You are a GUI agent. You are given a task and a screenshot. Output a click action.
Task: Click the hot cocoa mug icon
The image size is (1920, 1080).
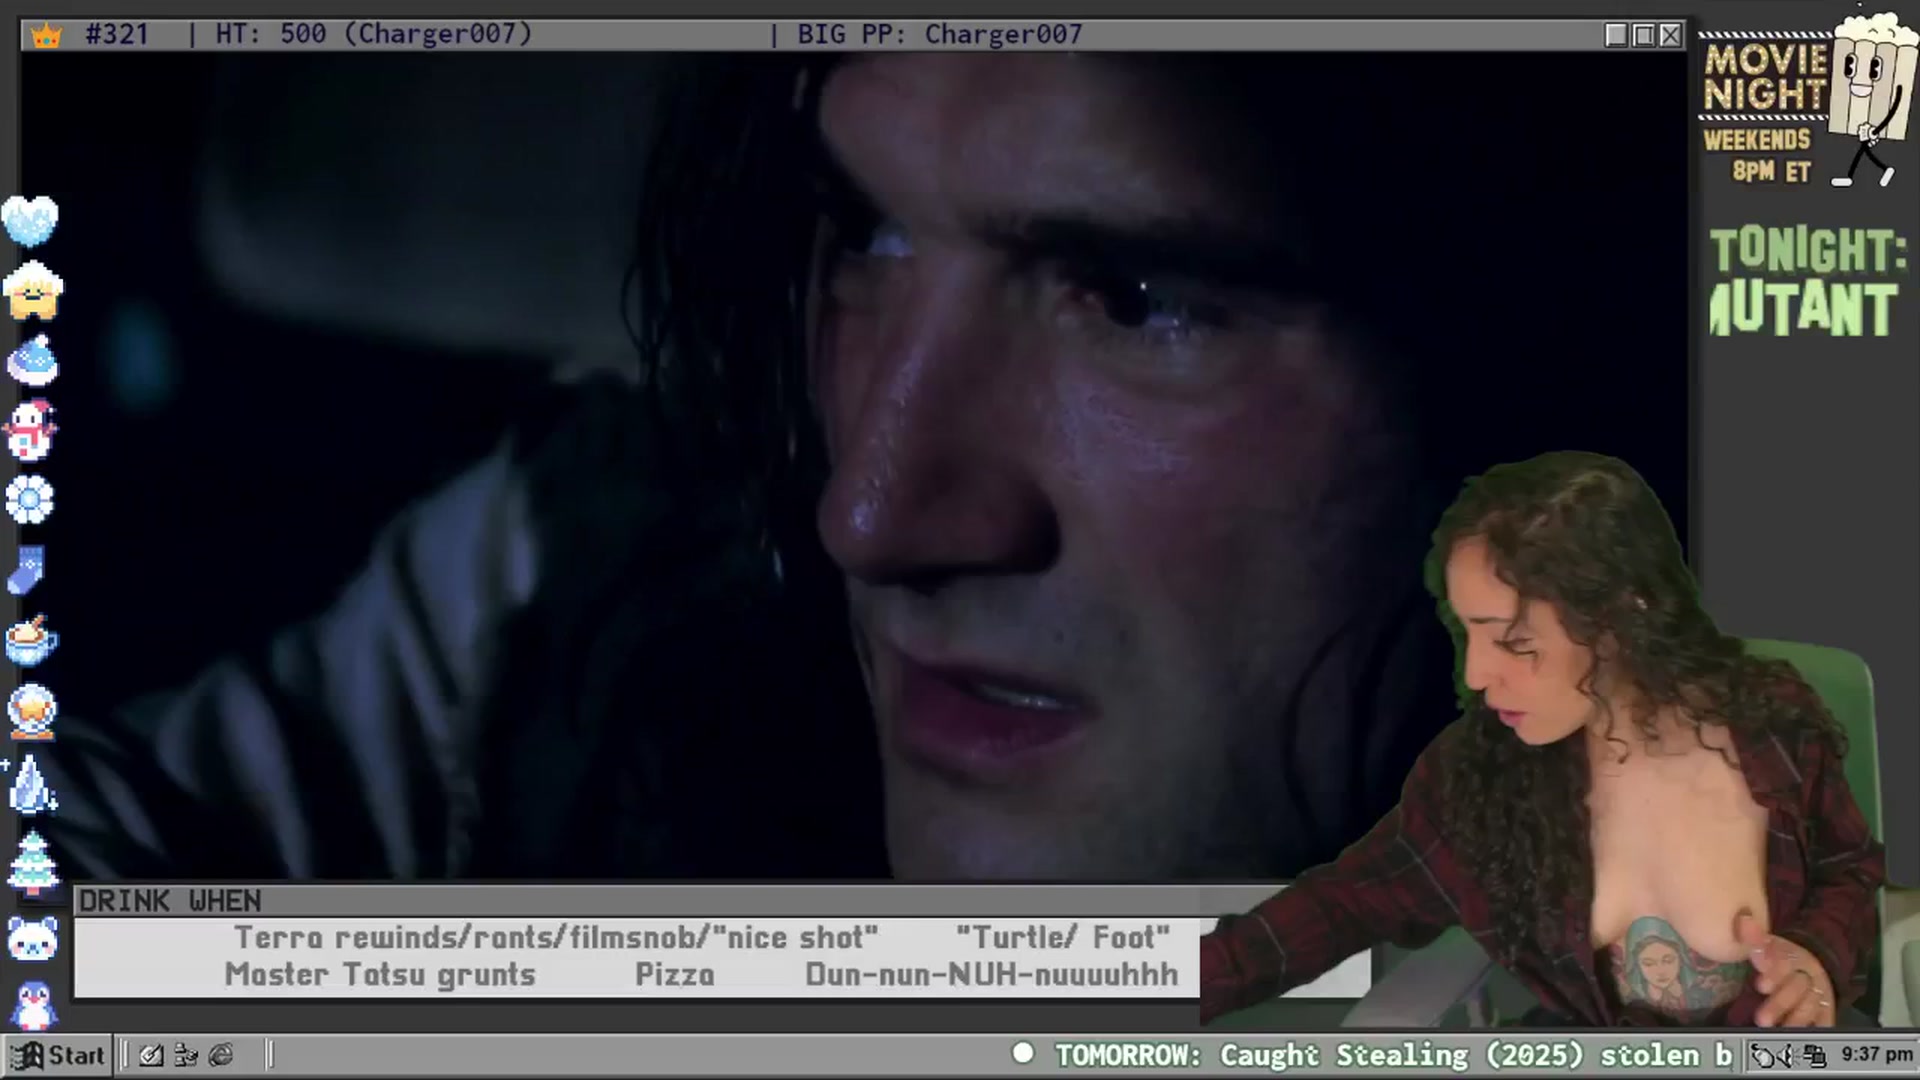32,640
